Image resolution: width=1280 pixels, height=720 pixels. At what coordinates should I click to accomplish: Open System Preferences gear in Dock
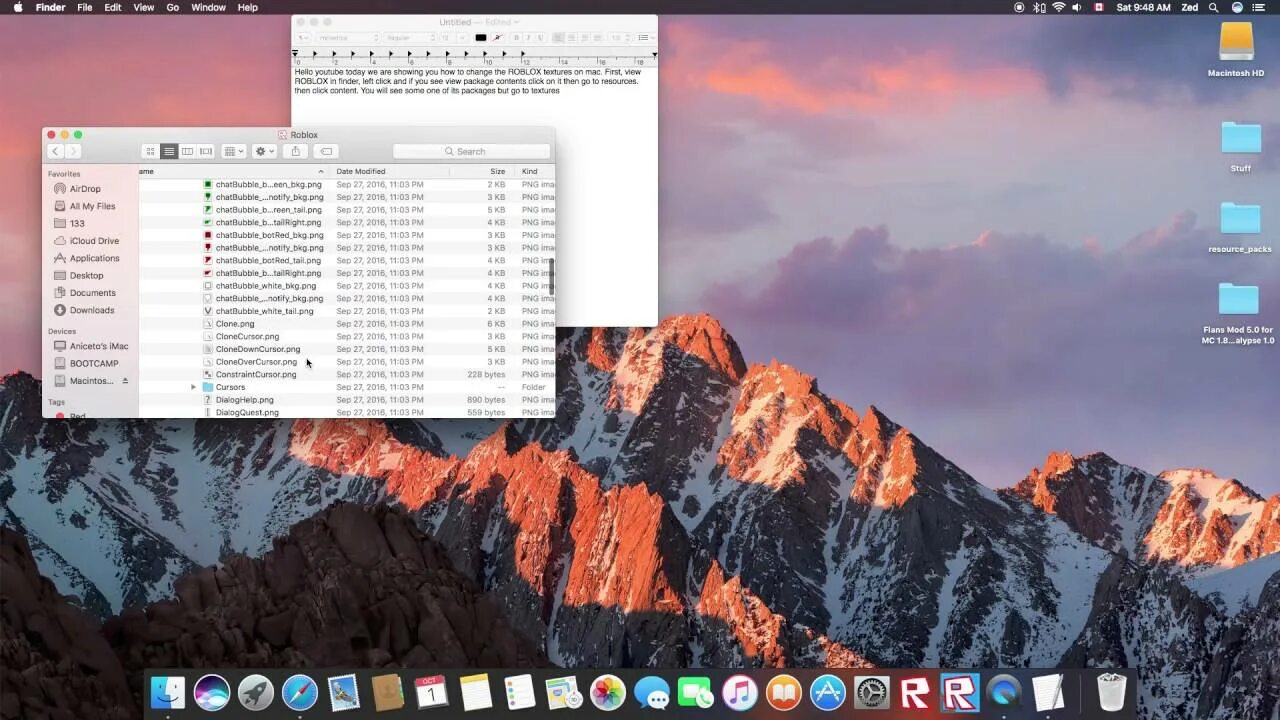[872, 692]
